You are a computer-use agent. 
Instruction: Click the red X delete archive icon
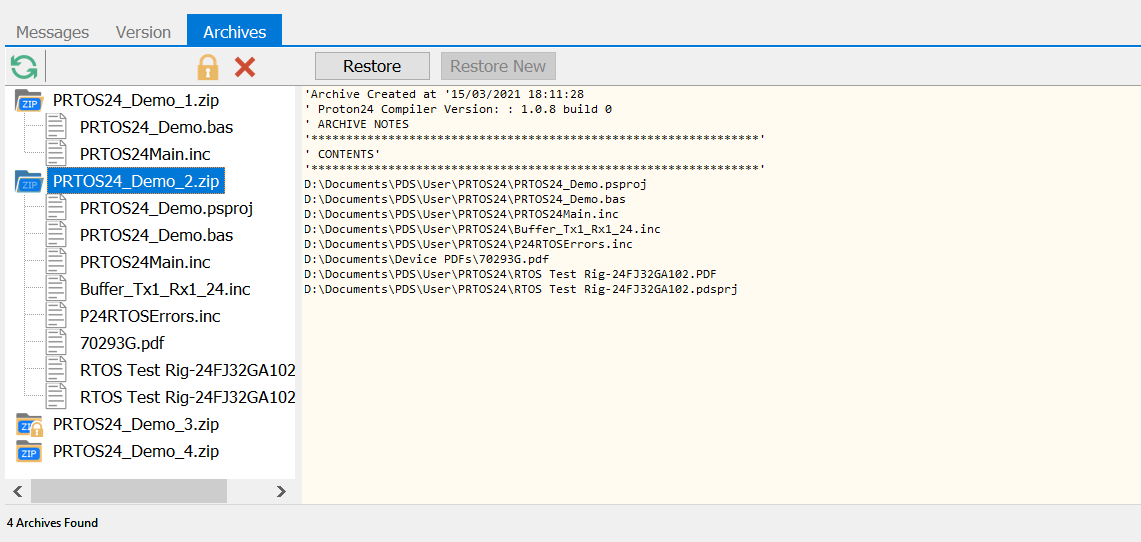(x=245, y=67)
